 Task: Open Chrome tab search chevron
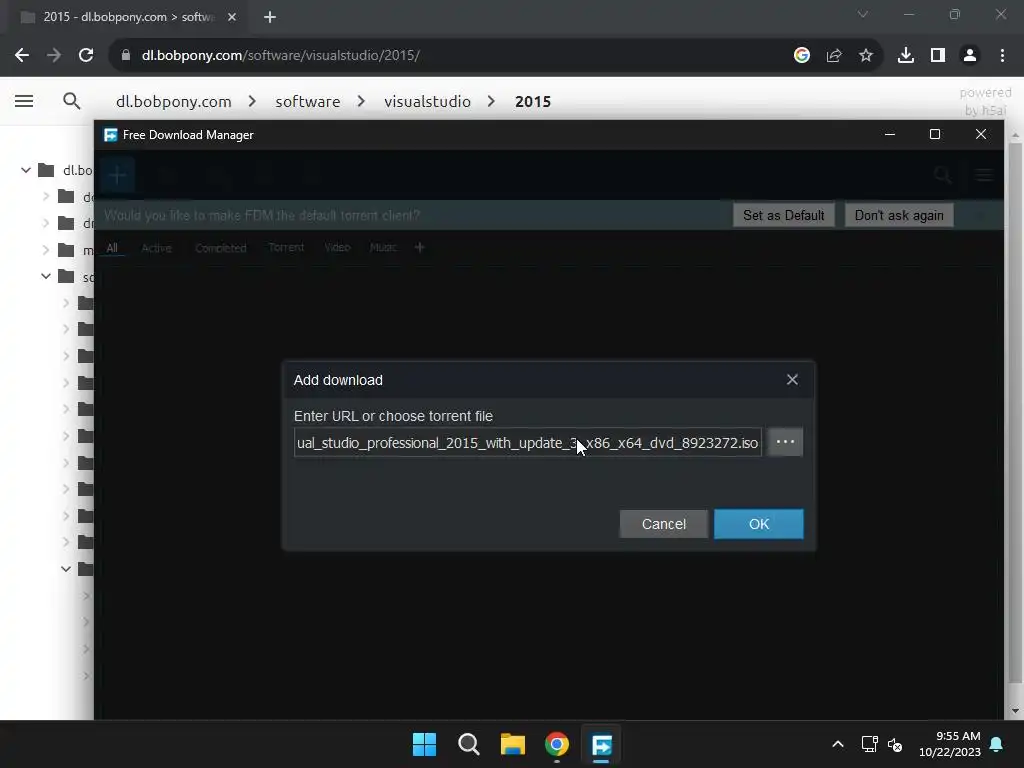click(863, 14)
